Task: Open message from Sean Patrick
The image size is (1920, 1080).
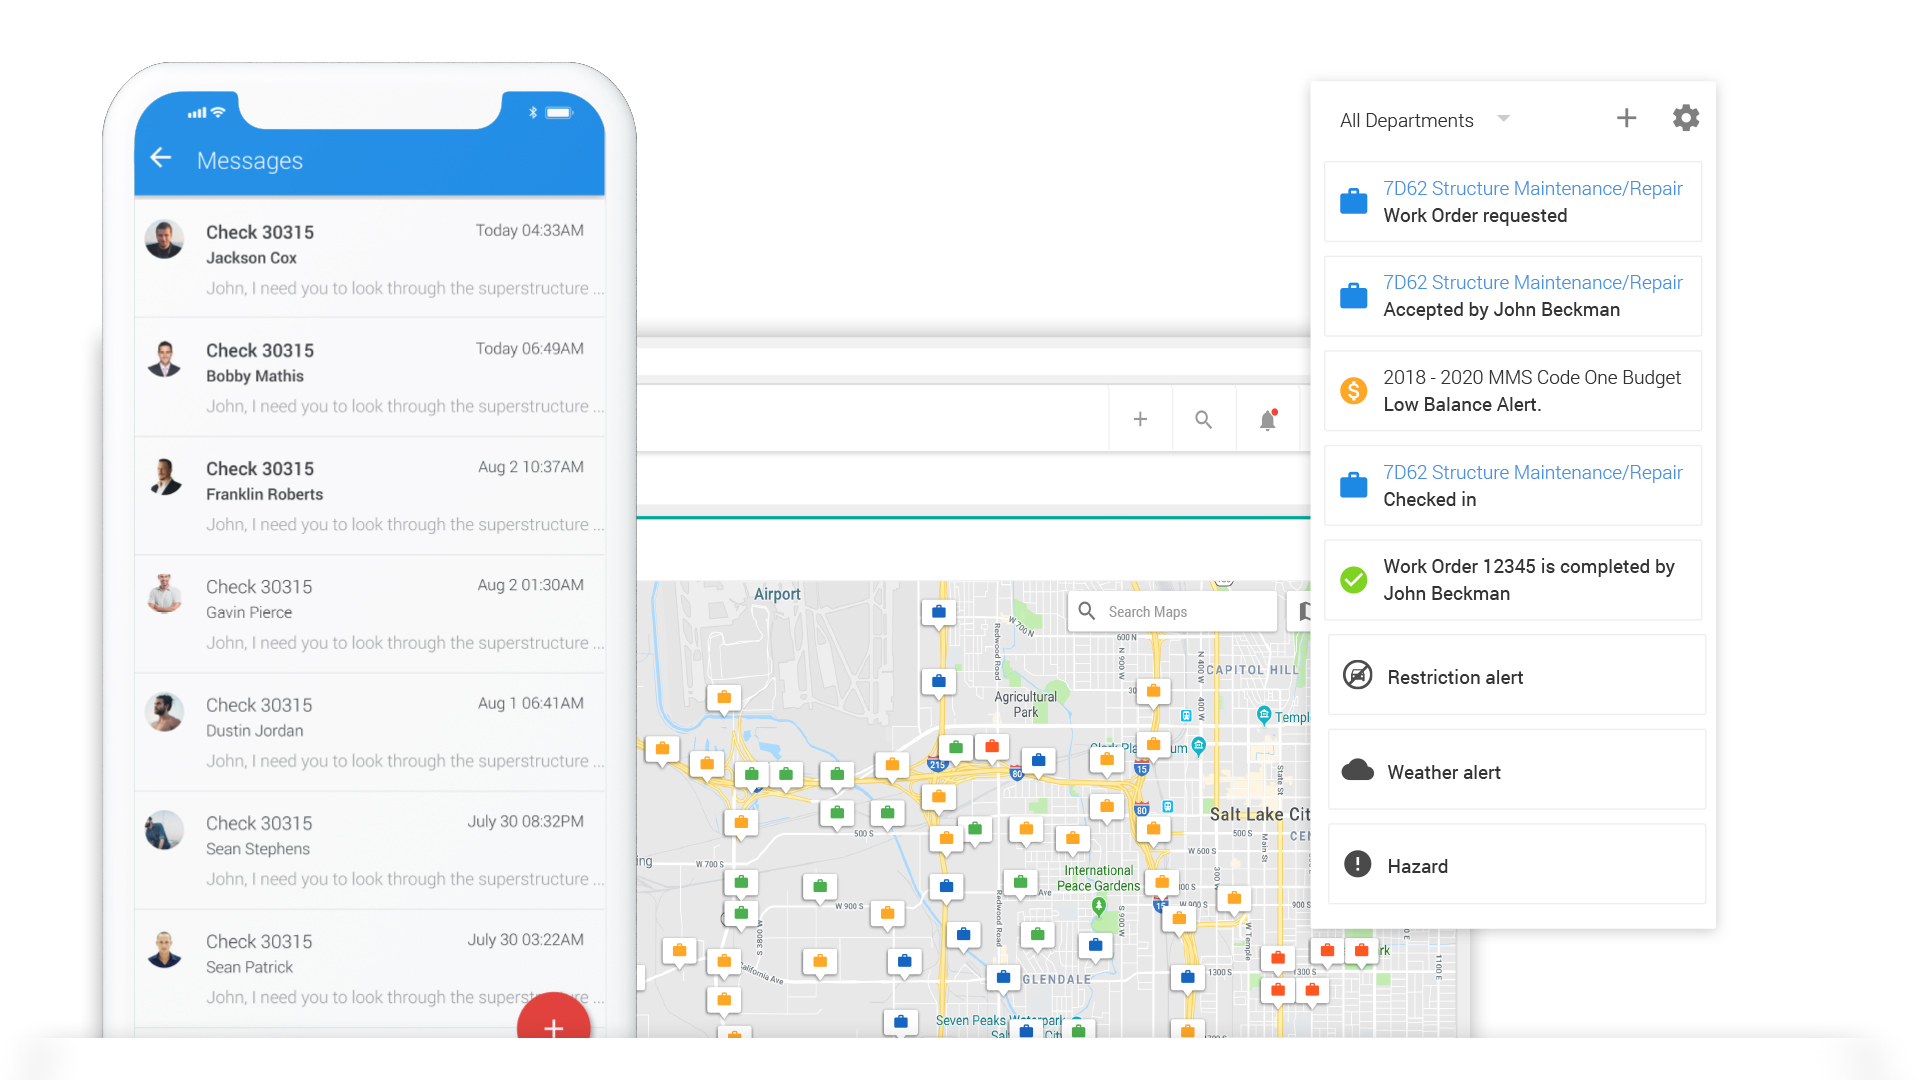Action: tap(369, 968)
